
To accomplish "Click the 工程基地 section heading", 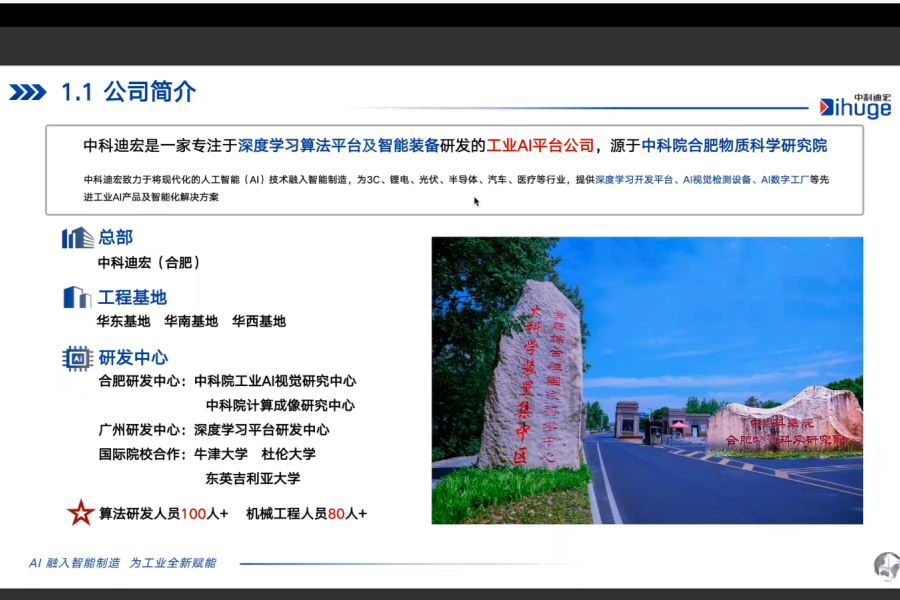I will [132, 298].
